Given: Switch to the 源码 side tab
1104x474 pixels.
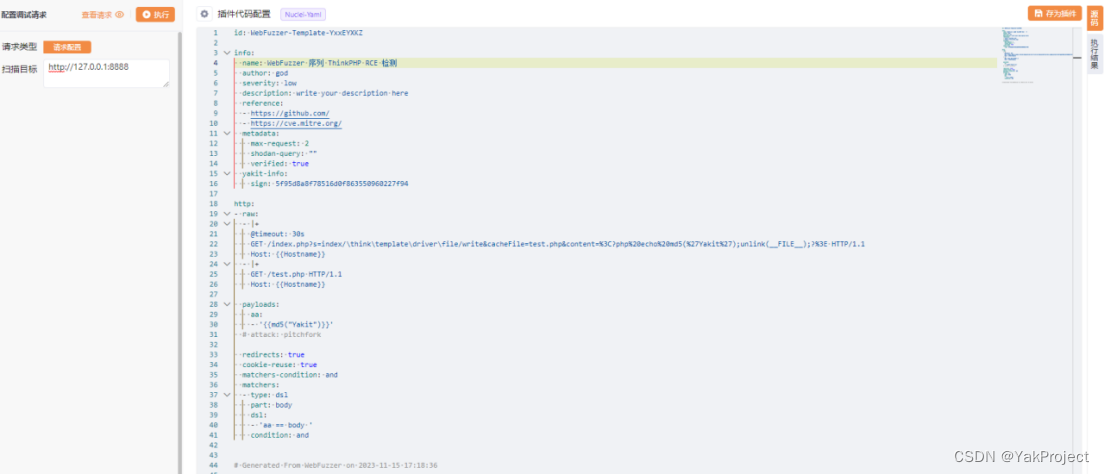Looking at the screenshot, I should pos(1094,18).
